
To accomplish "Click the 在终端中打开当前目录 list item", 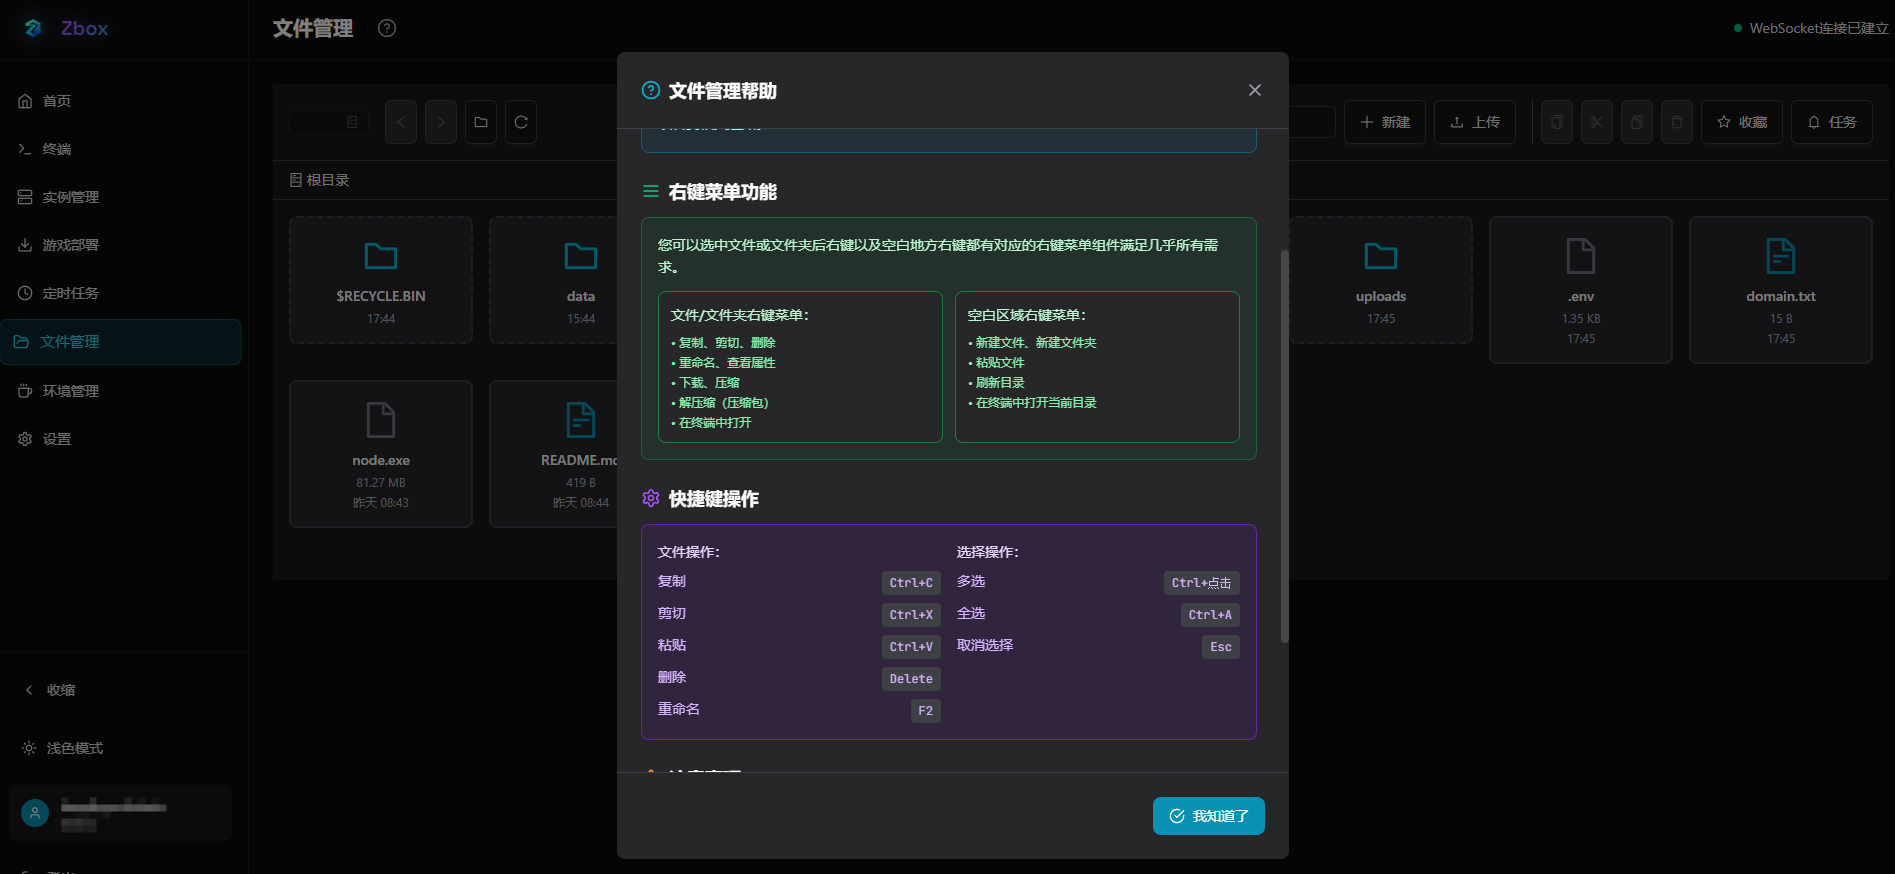I will coord(1033,403).
